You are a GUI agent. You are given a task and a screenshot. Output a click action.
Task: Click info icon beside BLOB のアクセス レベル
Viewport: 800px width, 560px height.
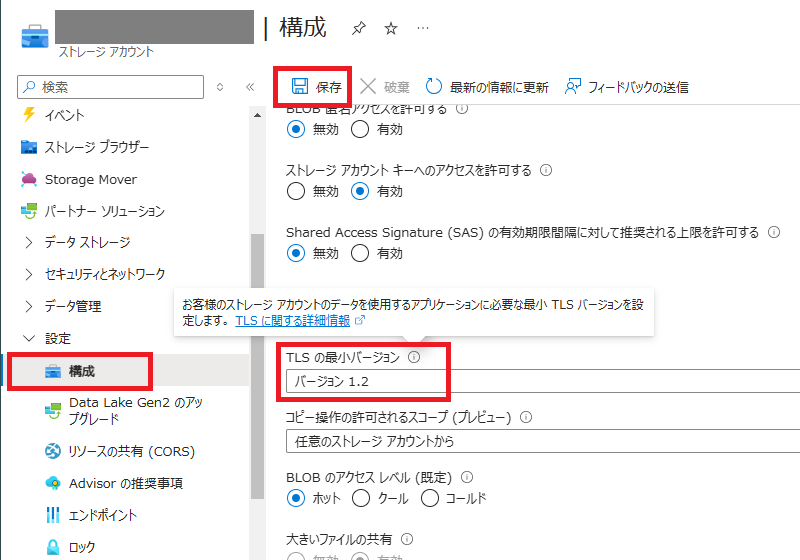[x=467, y=477]
